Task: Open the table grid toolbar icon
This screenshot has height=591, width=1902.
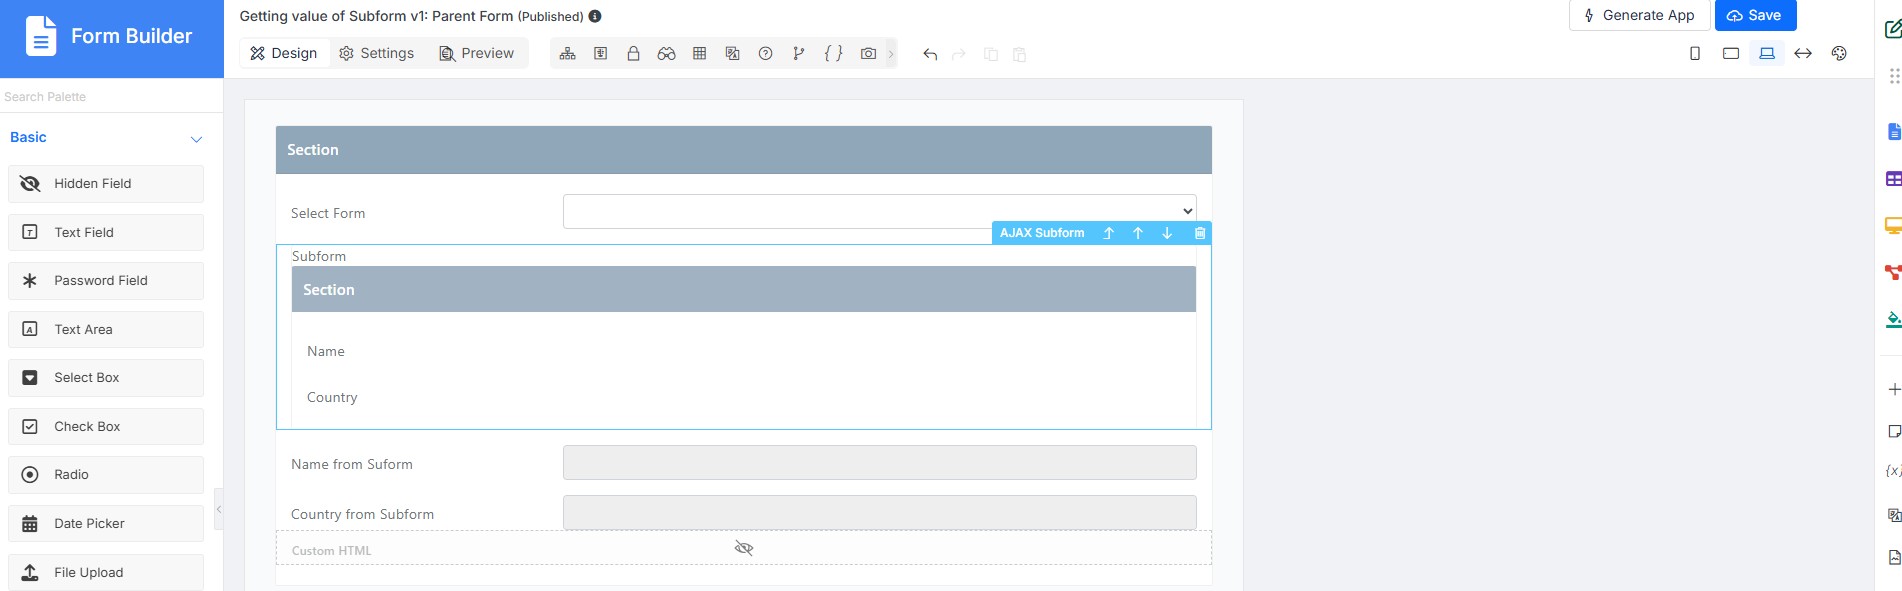Action: click(700, 54)
